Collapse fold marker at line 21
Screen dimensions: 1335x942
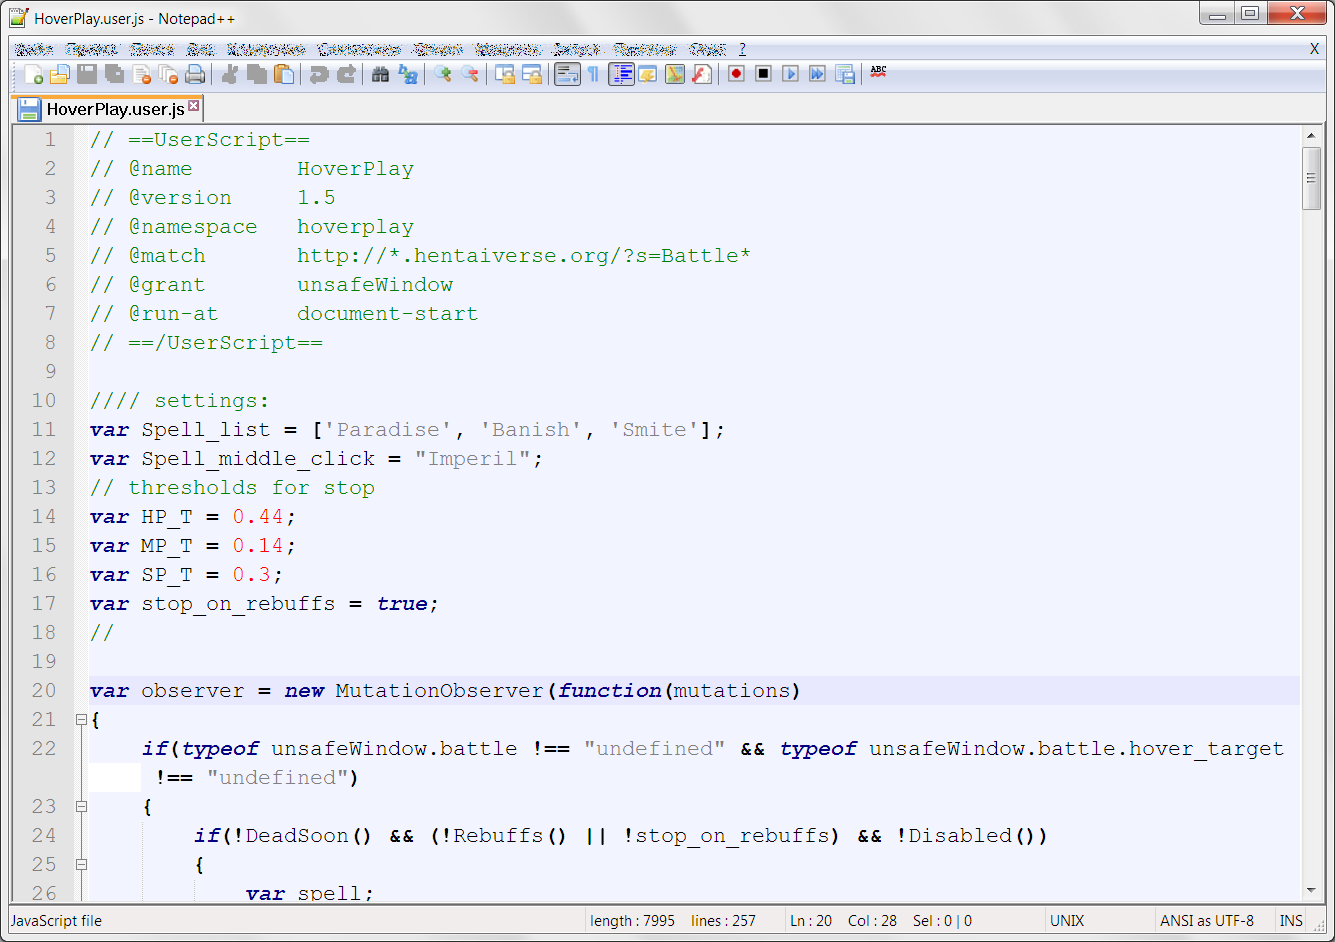tap(81, 719)
